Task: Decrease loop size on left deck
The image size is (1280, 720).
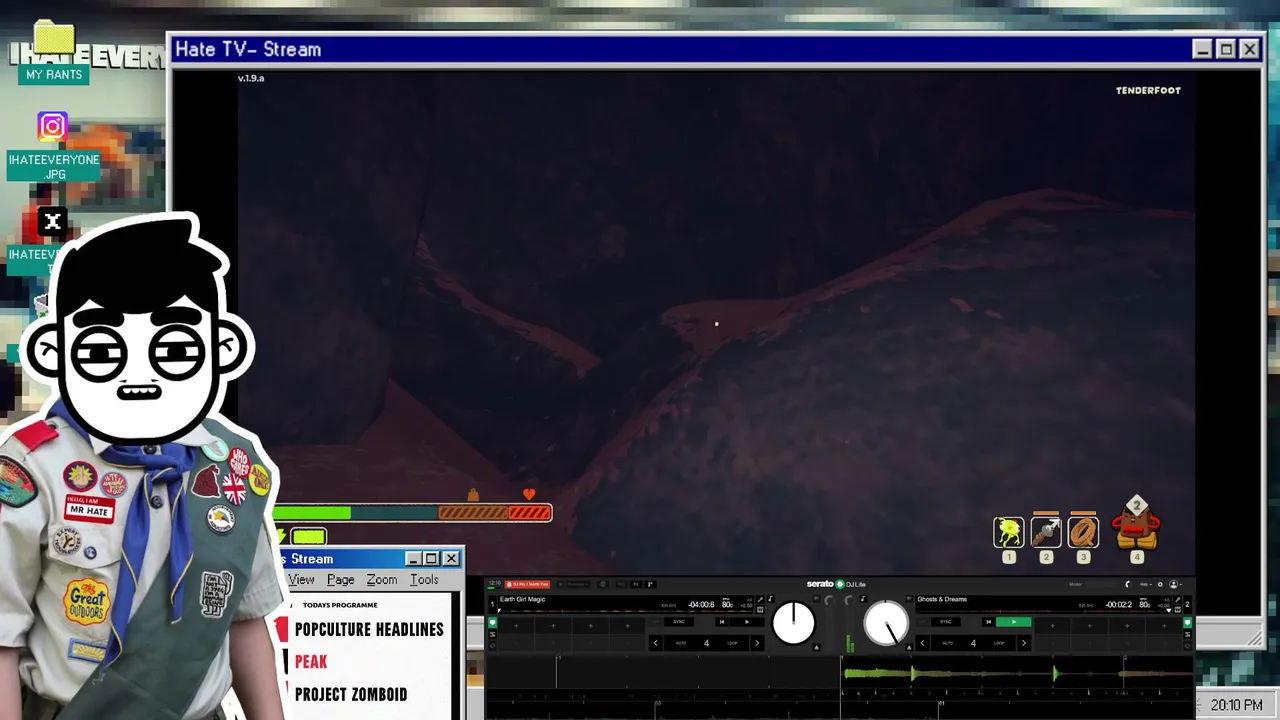Action: click(x=655, y=643)
